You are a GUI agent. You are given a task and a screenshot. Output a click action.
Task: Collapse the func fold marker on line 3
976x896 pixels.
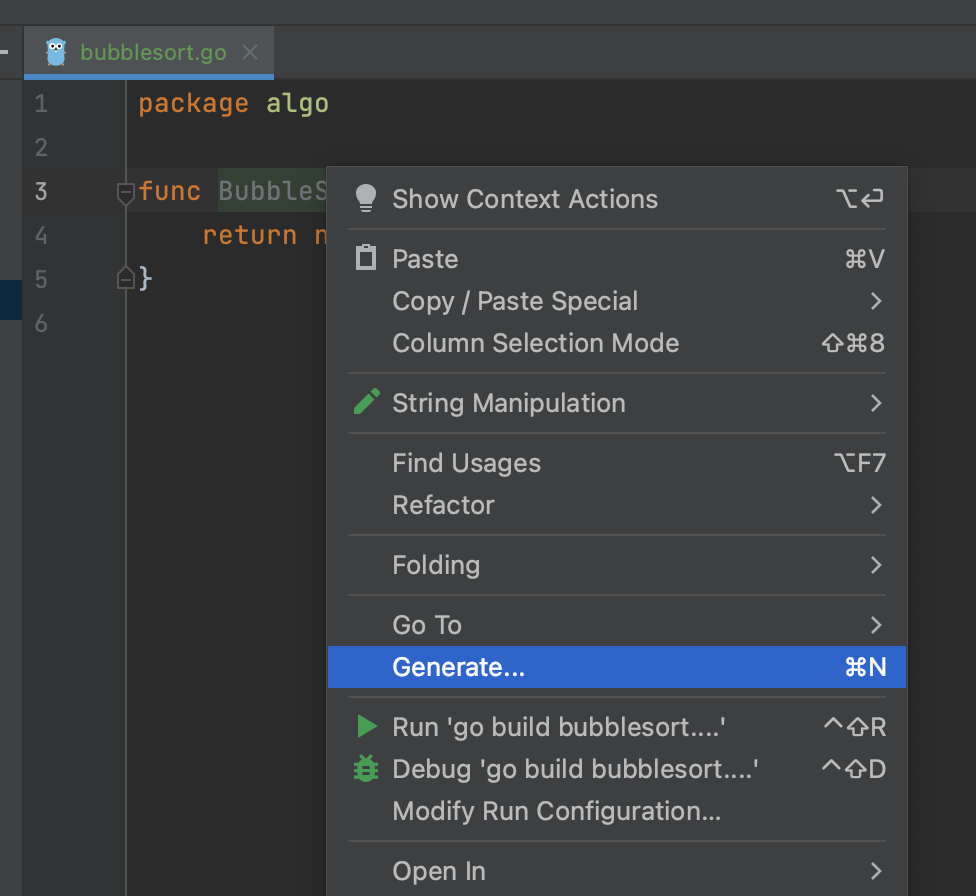click(x=126, y=192)
